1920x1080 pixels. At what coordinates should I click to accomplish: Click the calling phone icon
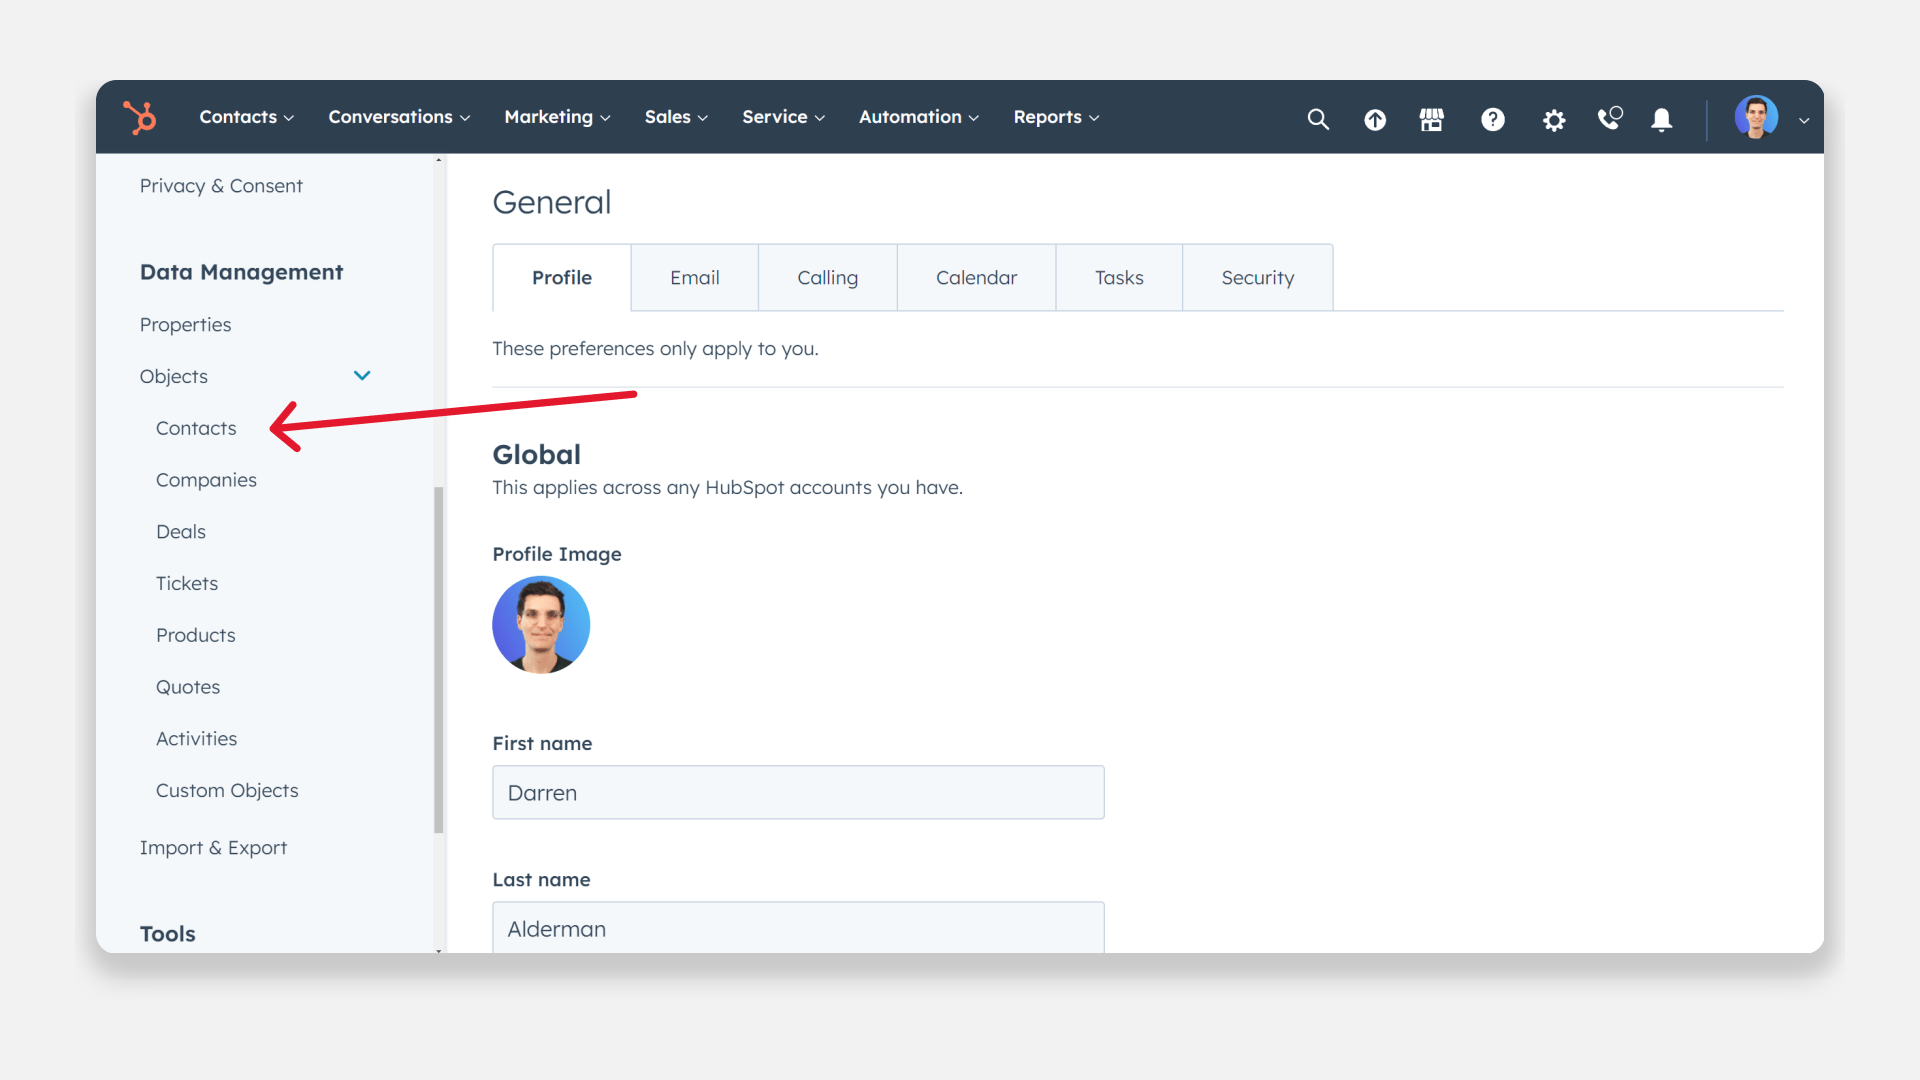(1609, 119)
